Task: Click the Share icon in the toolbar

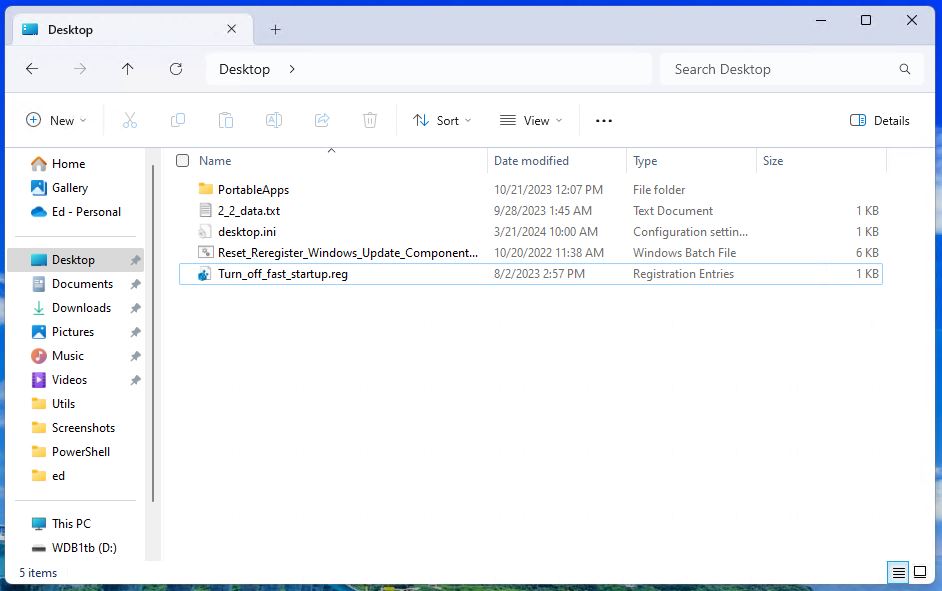Action: point(322,120)
